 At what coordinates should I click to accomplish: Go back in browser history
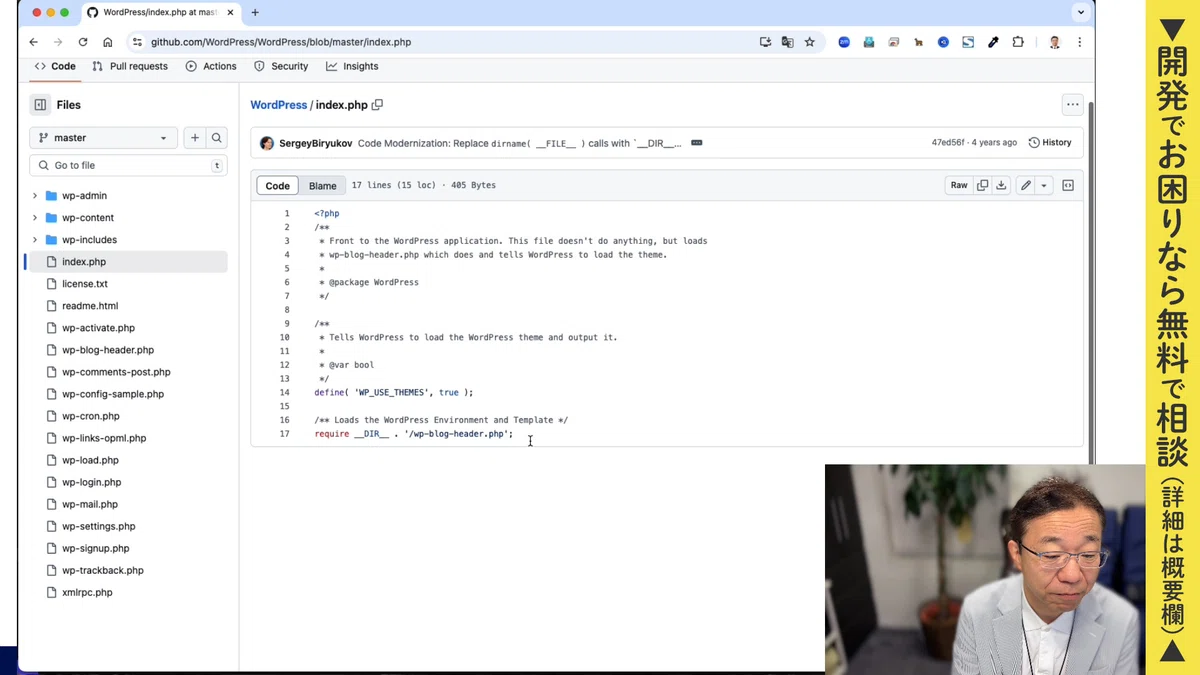pyautogui.click(x=33, y=42)
